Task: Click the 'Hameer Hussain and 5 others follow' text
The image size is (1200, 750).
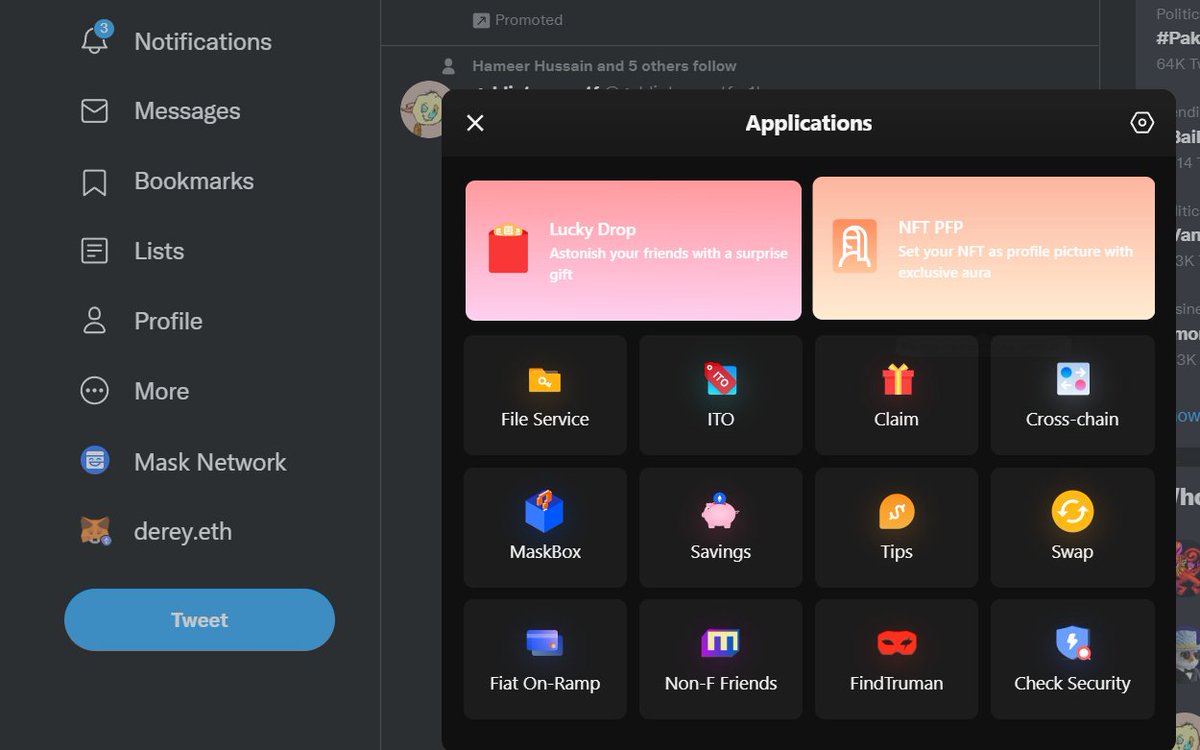Action: coord(604,66)
